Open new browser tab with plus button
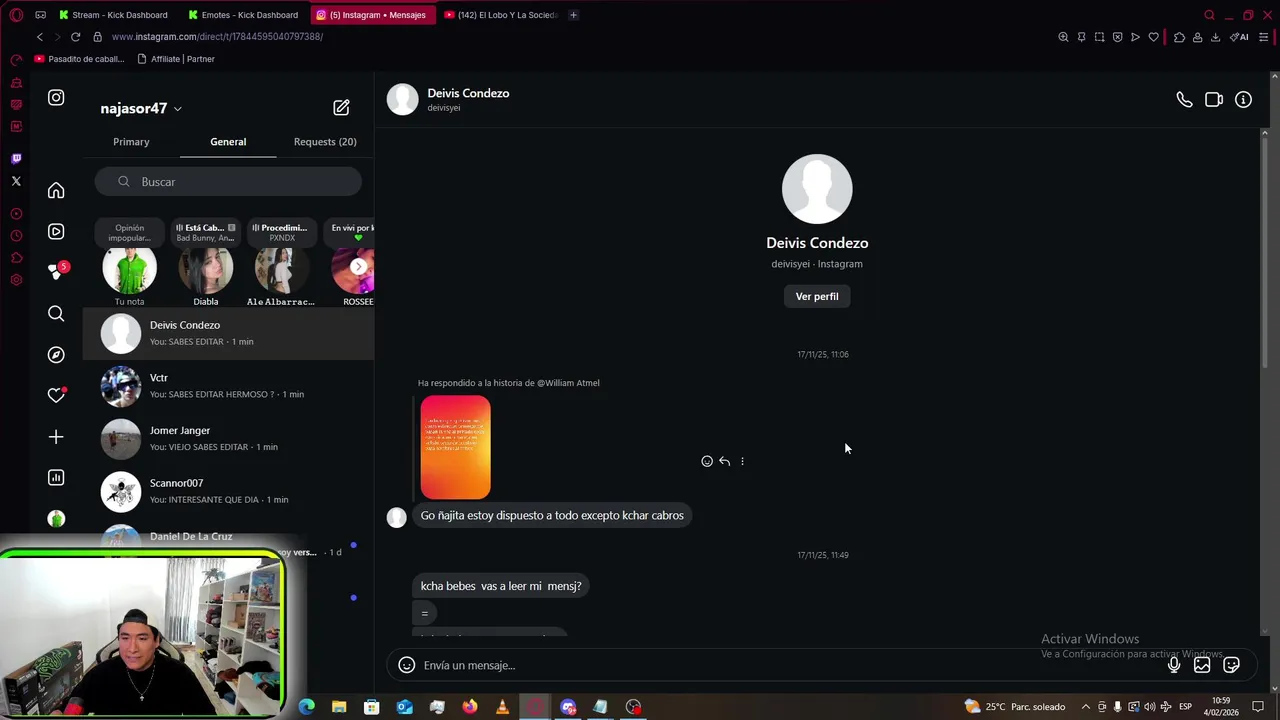1280x720 pixels. click(573, 15)
